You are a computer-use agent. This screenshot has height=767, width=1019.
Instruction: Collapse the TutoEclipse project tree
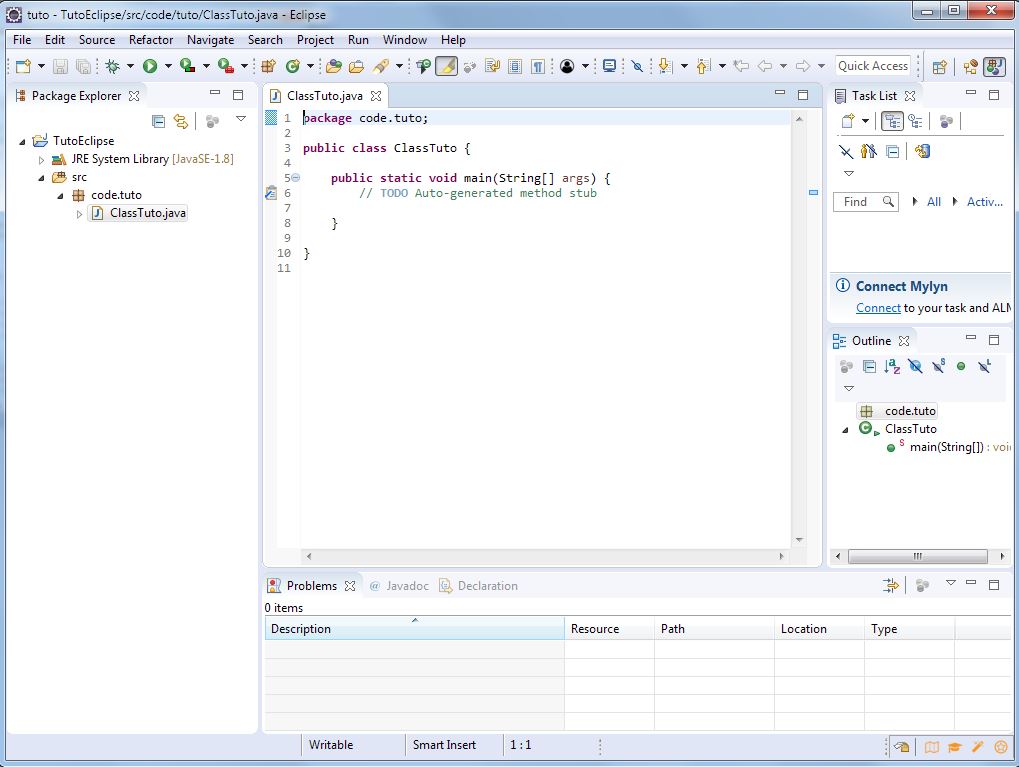point(23,142)
